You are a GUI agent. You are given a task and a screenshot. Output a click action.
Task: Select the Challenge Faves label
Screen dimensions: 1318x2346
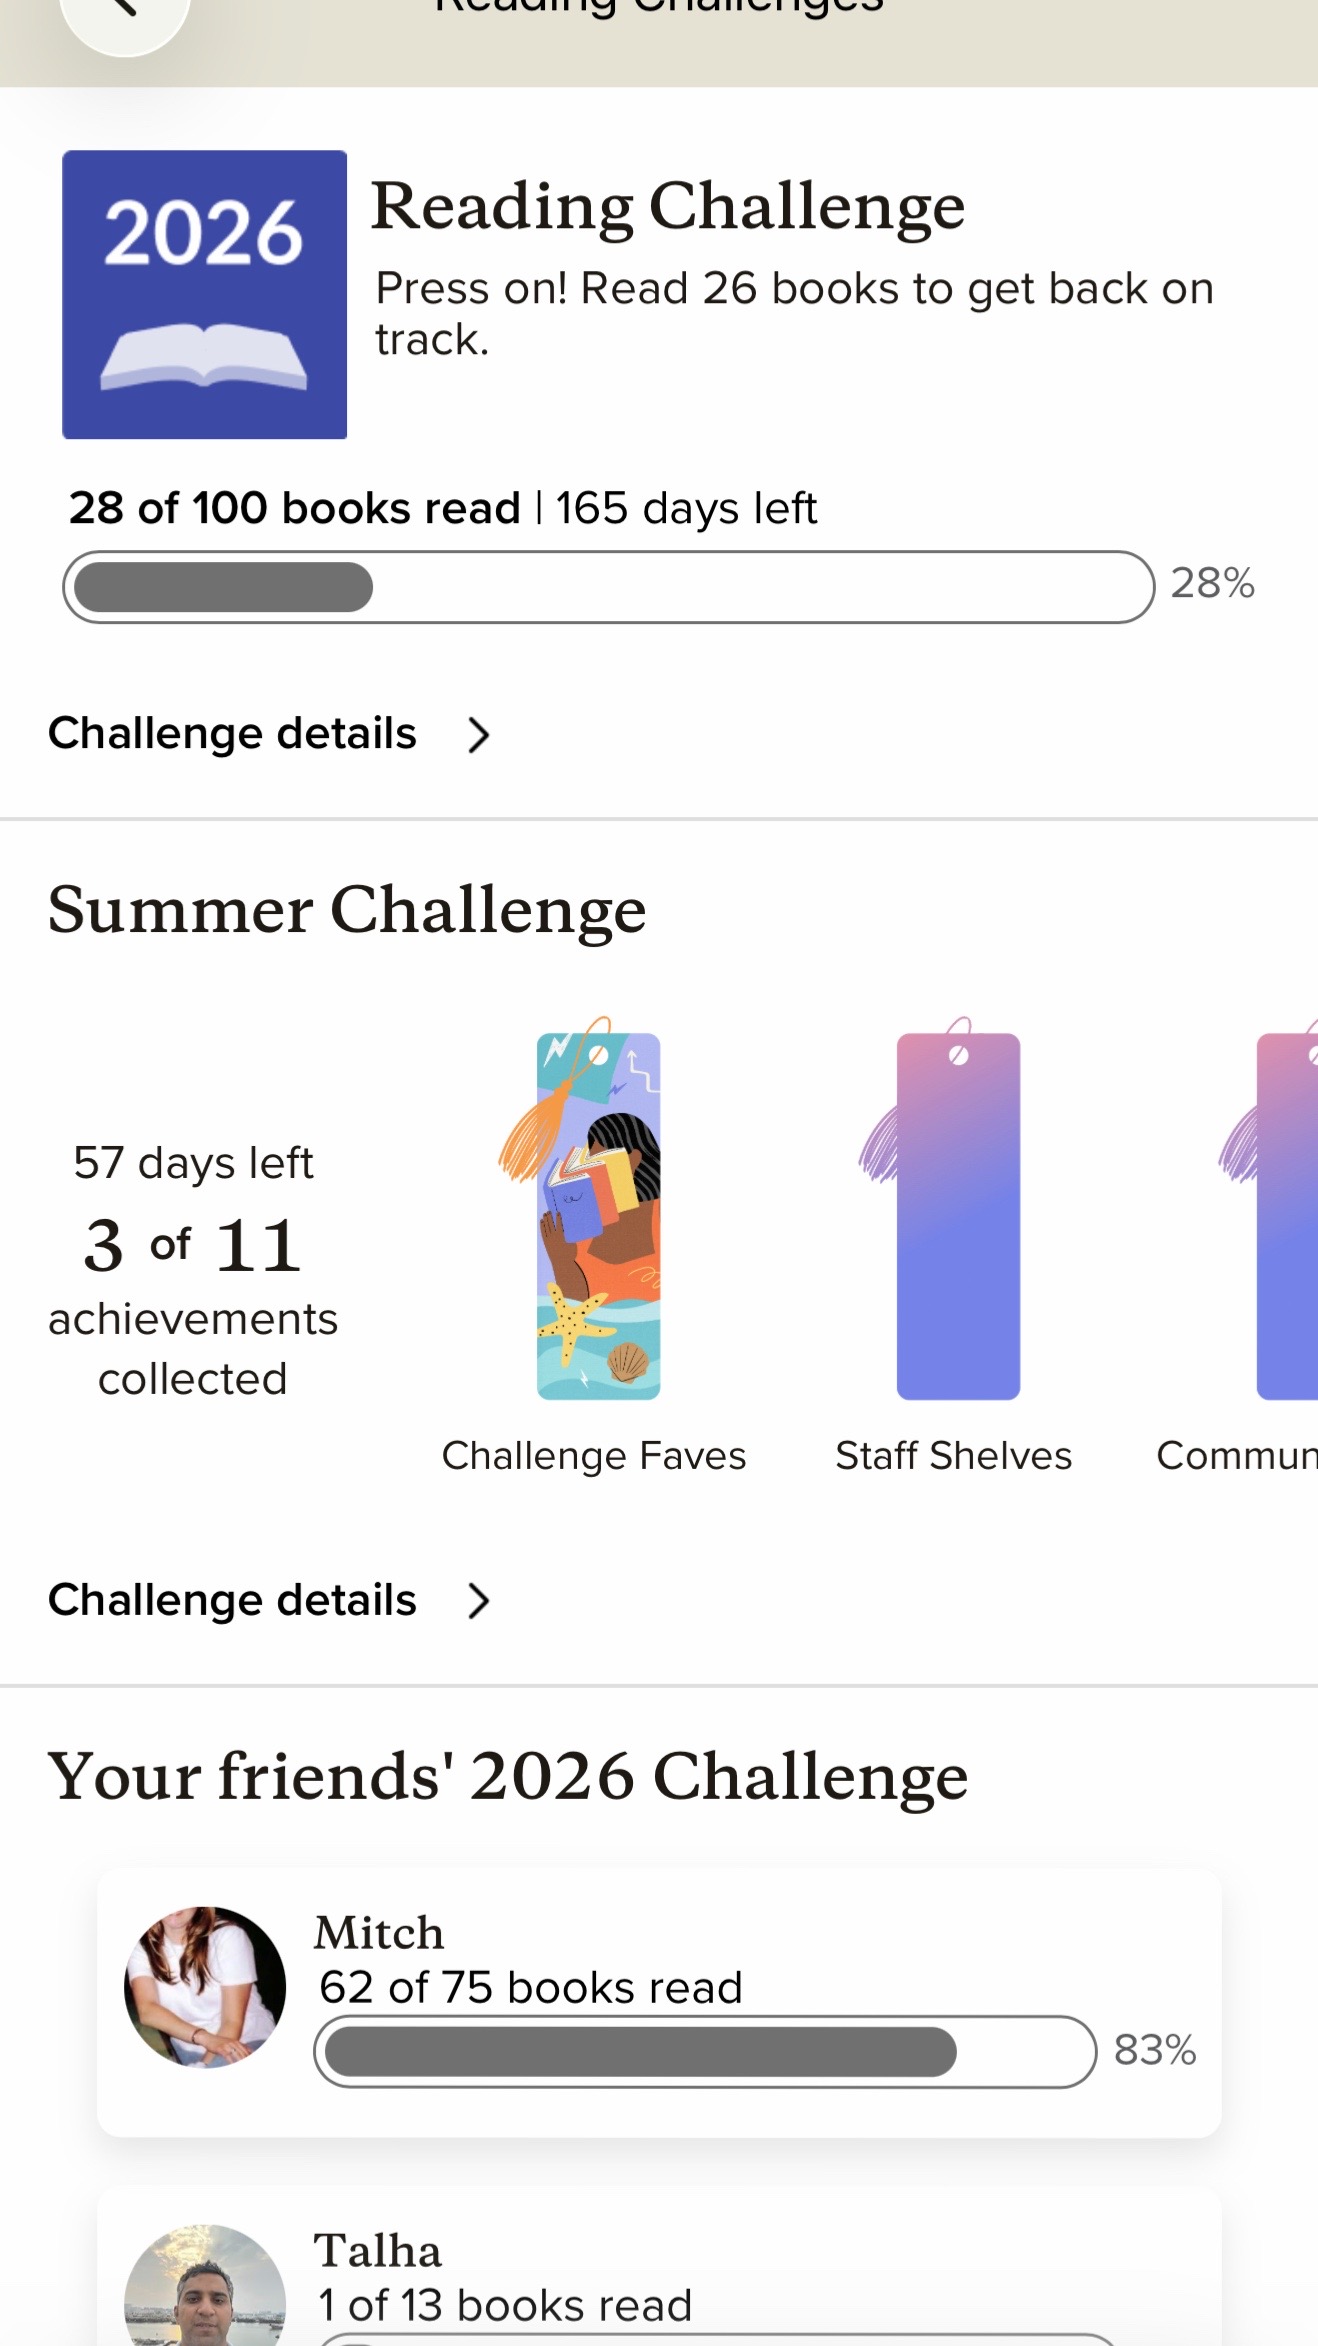click(x=594, y=1456)
